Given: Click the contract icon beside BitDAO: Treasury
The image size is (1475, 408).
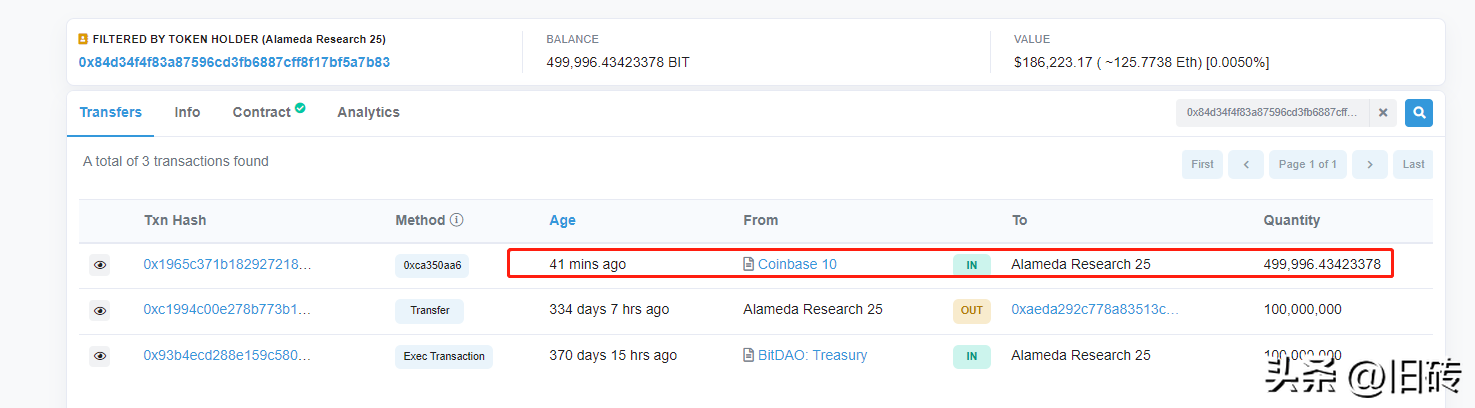Looking at the screenshot, I should pos(749,355).
